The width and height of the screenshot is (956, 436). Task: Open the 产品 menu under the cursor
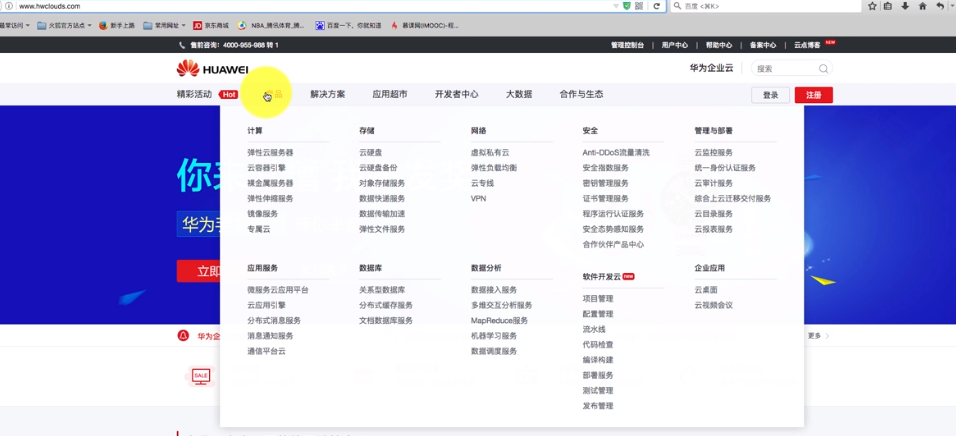coord(273,95)
